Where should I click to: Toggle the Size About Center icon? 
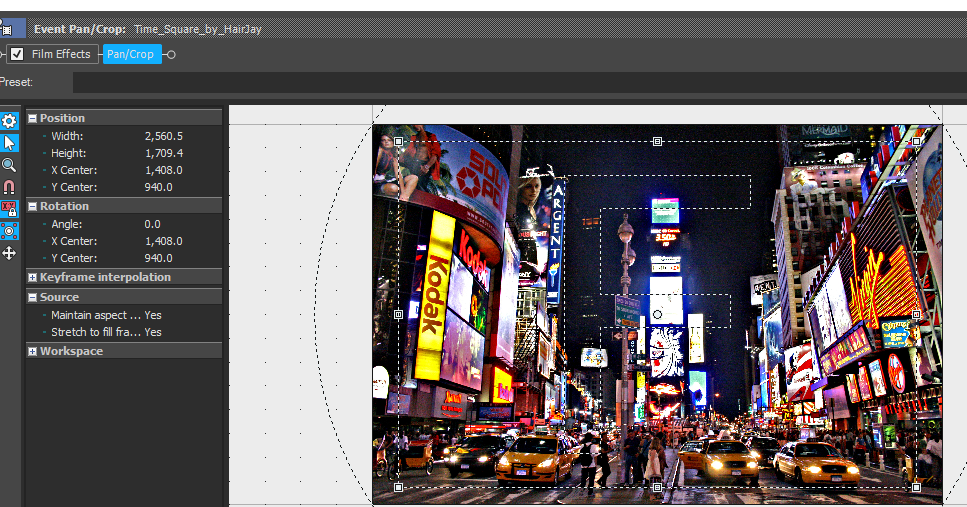[x=9, y=231]
